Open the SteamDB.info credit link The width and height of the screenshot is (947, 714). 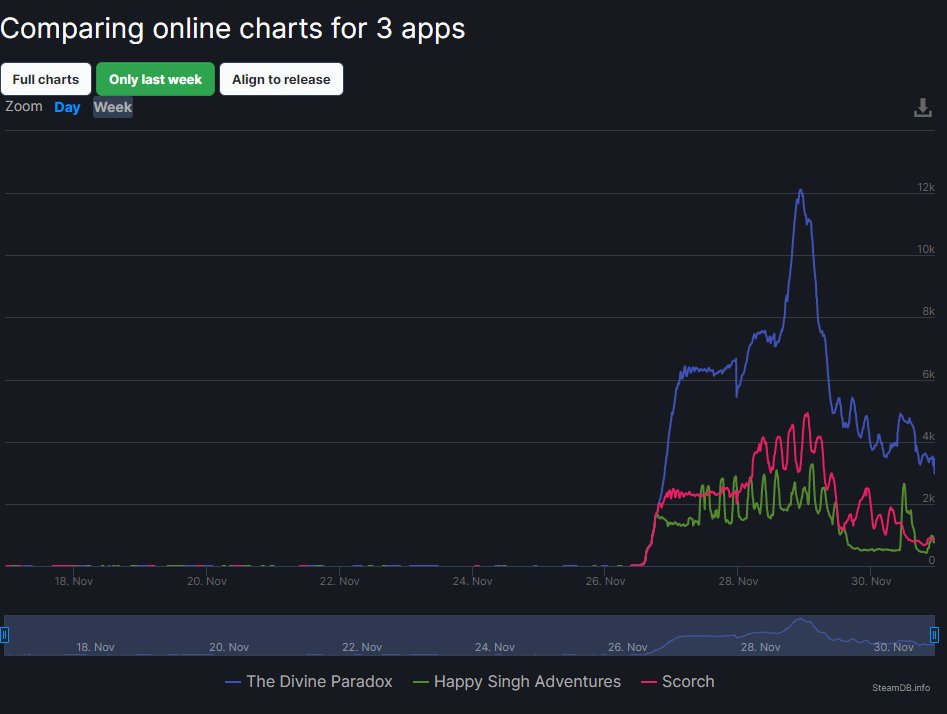900,687
